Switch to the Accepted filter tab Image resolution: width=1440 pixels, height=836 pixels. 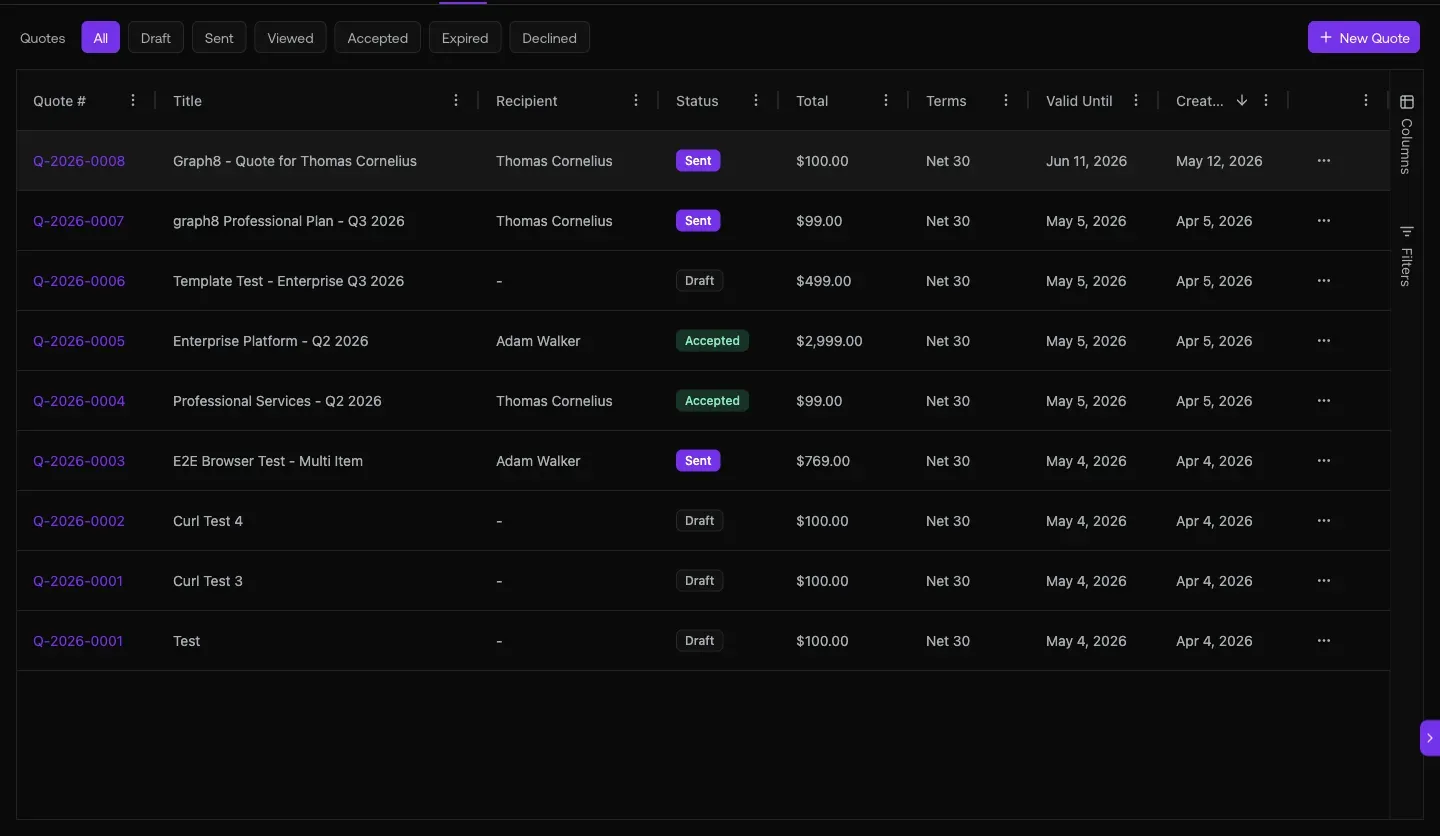[x=378, y=38]
